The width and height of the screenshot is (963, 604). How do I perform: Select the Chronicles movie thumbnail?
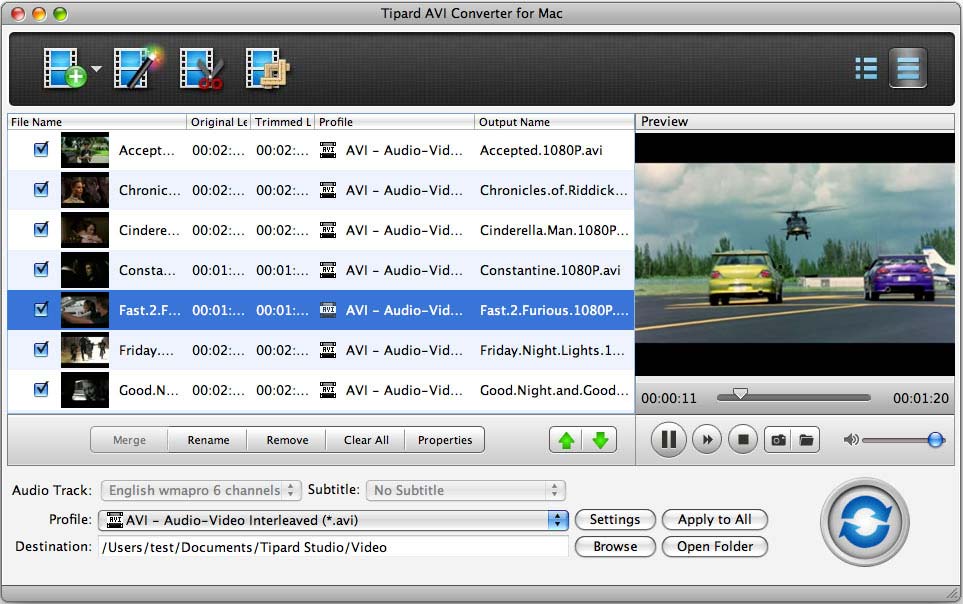(x=85, y=190)
